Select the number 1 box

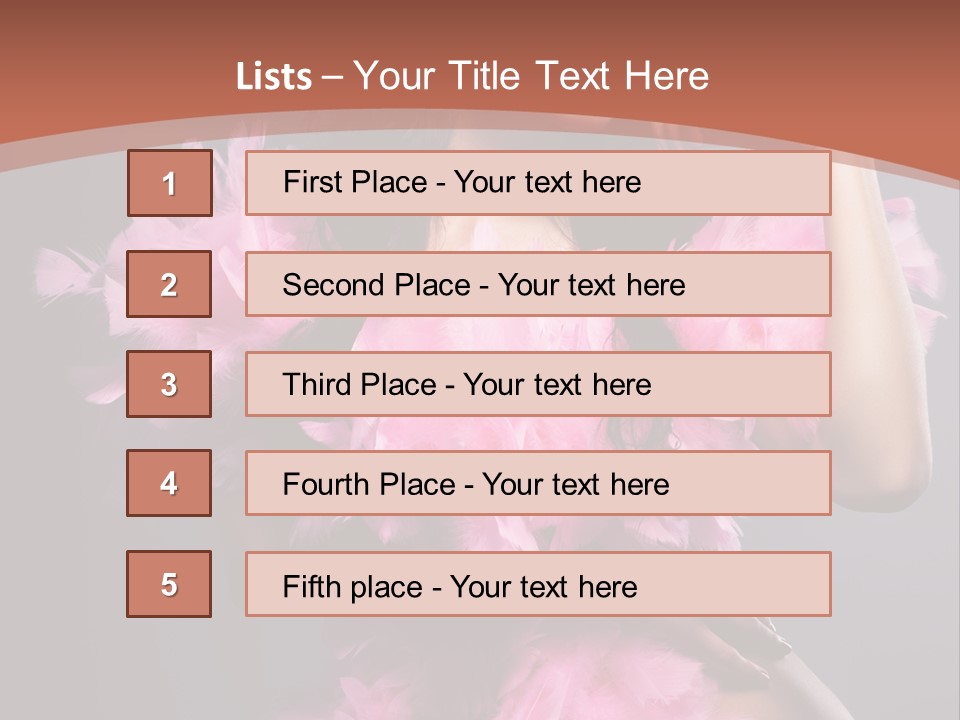click(x=170, y=183)
